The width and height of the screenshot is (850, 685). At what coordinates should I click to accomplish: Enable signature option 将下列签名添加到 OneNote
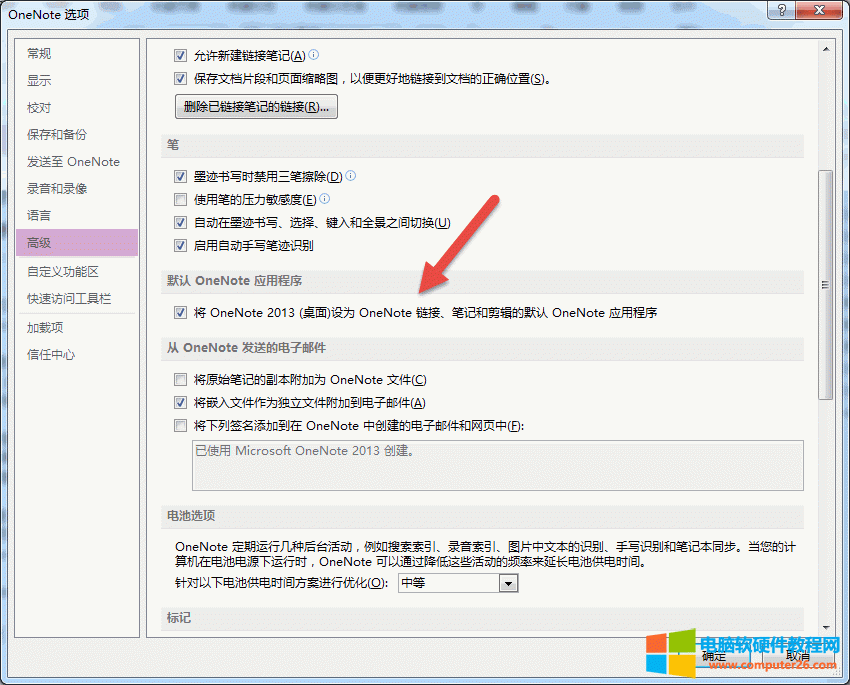[181, 426]
